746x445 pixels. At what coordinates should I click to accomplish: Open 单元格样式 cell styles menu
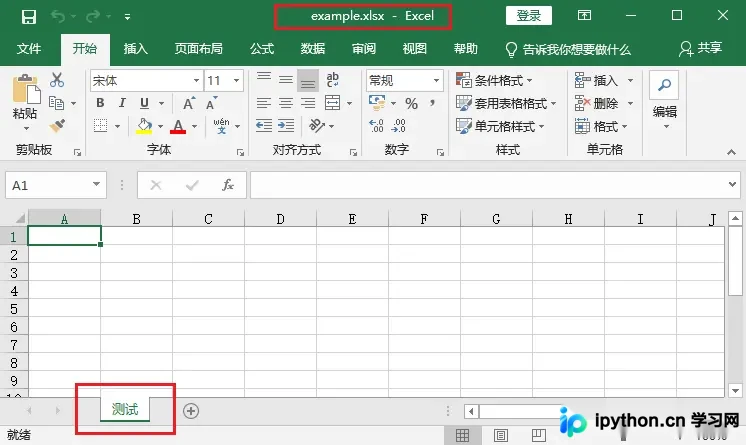[x=500, y=126]
